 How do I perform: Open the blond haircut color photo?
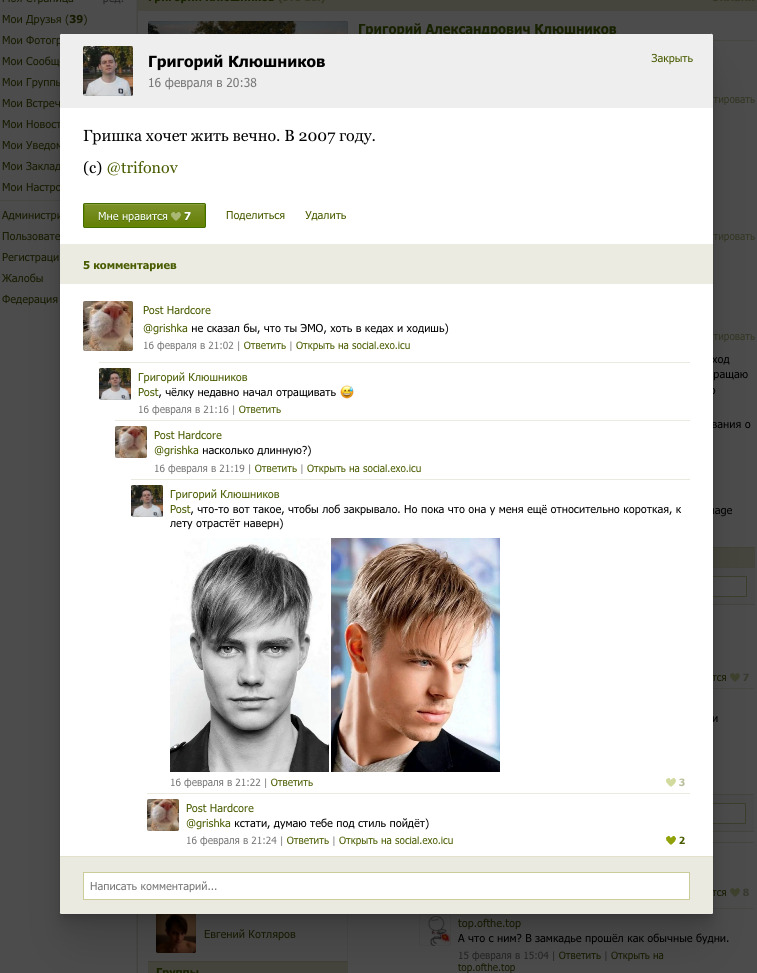pyautogui.click(x=415, y=655)
